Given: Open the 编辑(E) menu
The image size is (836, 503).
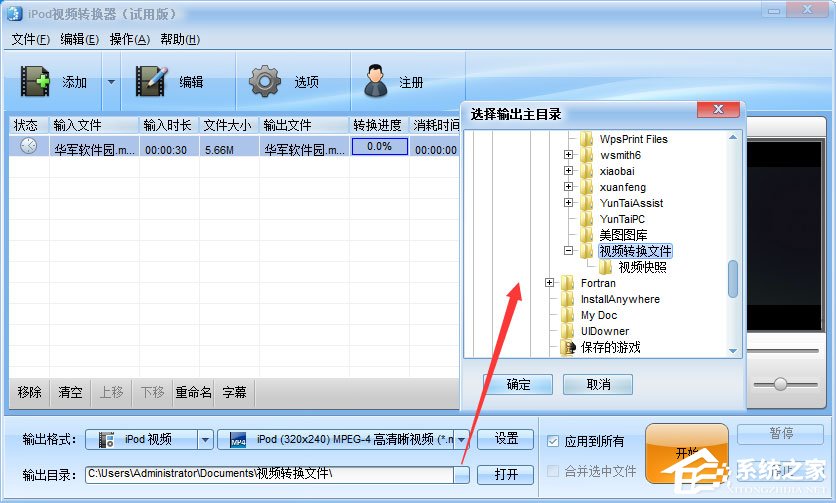Looking at the screenshot, I should [x=79, y=39].
